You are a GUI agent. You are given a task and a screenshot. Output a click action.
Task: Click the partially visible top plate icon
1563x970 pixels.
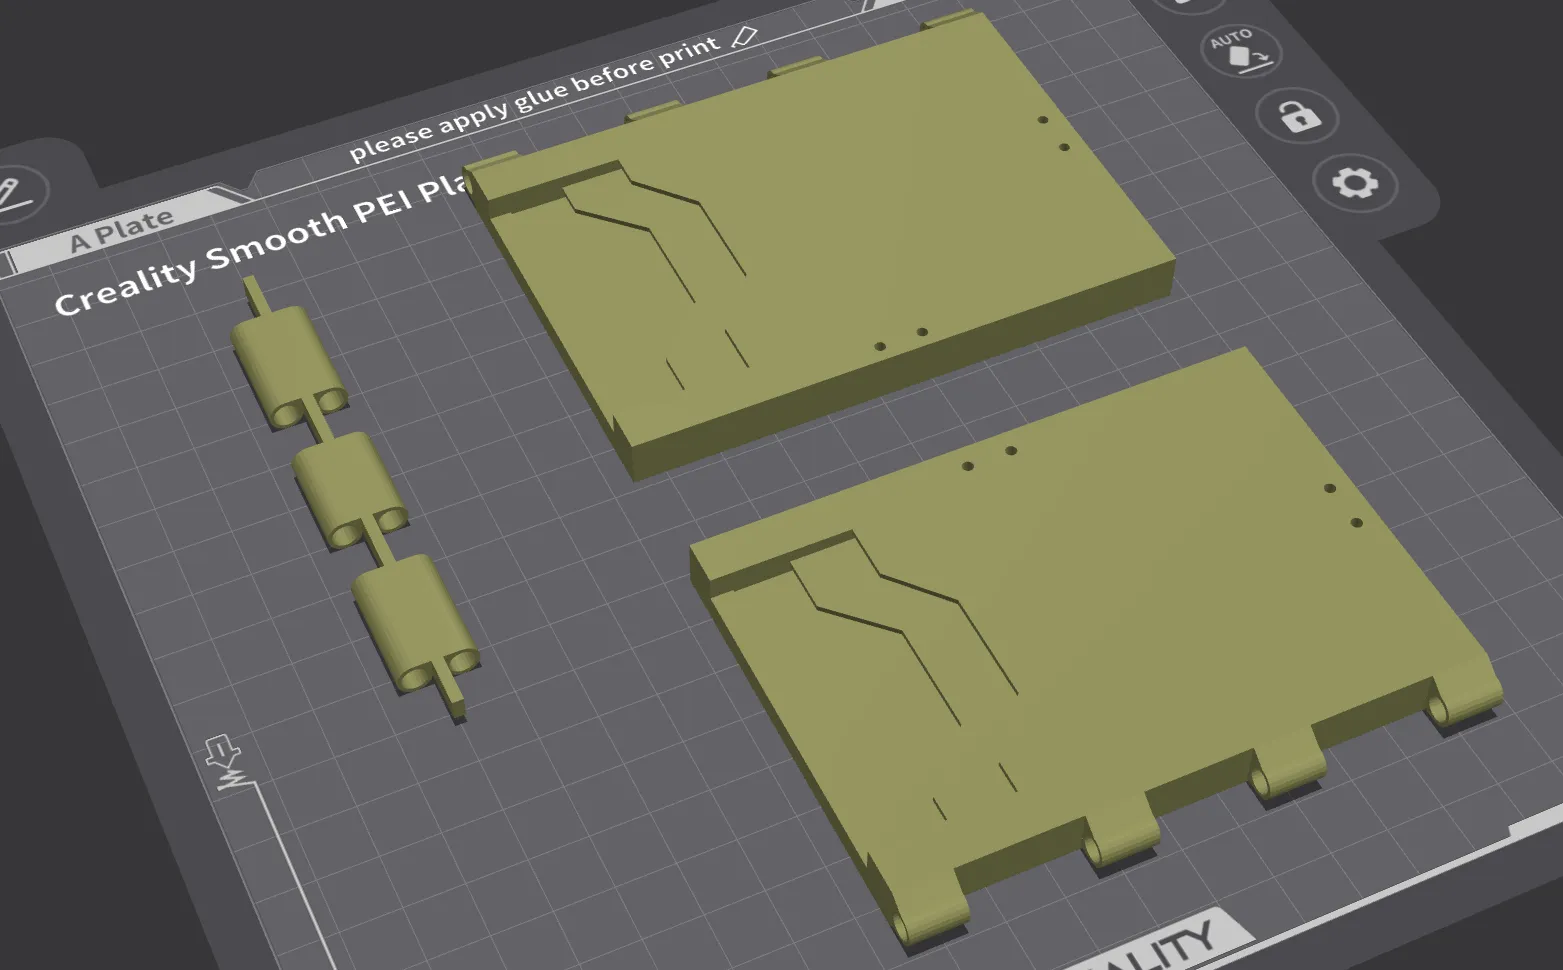tap(1186, 3)
